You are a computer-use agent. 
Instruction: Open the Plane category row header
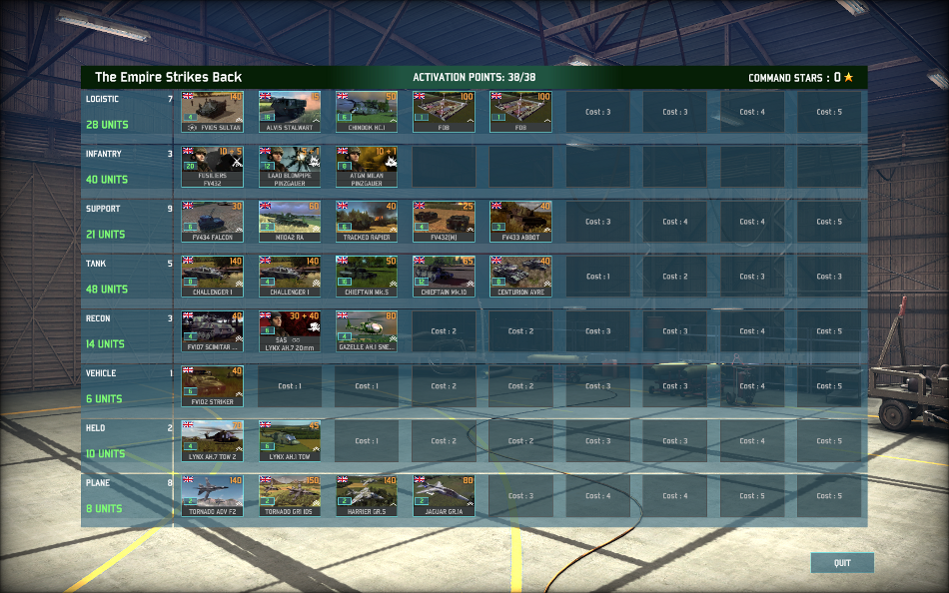tap(128, 496)
